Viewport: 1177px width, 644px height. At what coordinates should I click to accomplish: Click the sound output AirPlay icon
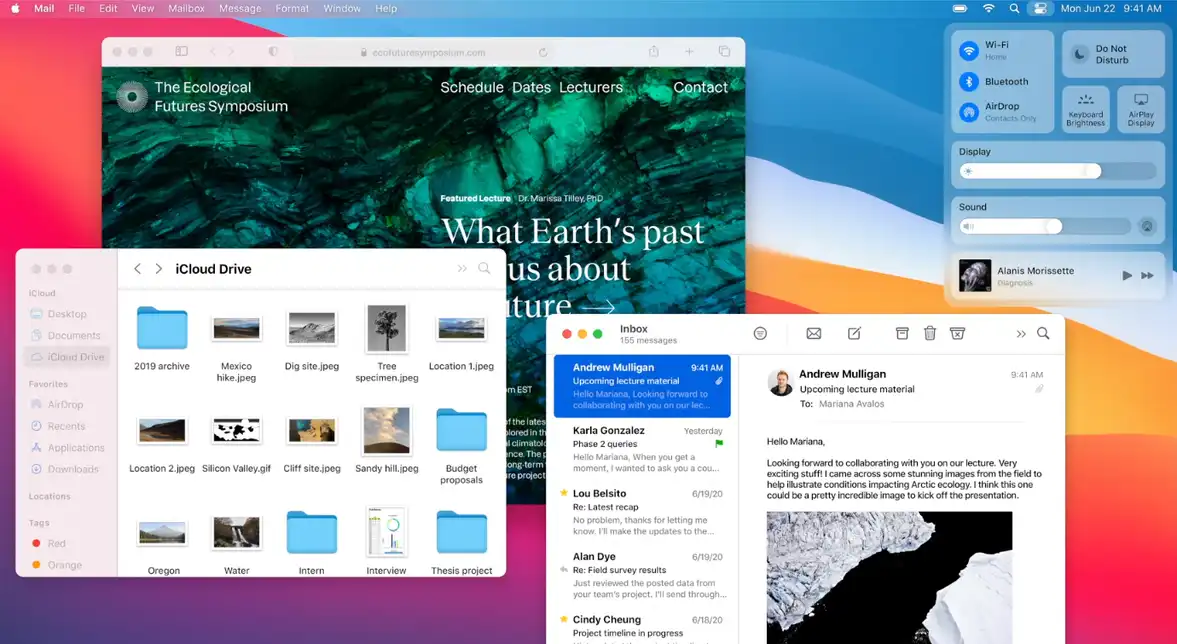1147,226
